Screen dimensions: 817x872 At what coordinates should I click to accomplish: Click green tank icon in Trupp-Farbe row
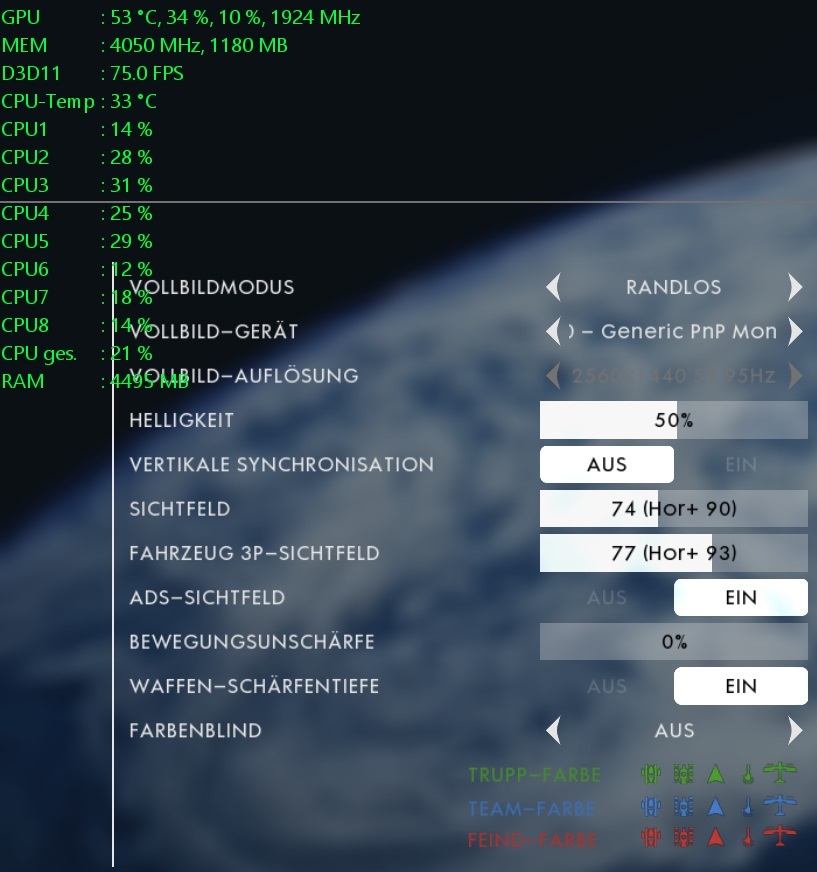coord(651,774)
